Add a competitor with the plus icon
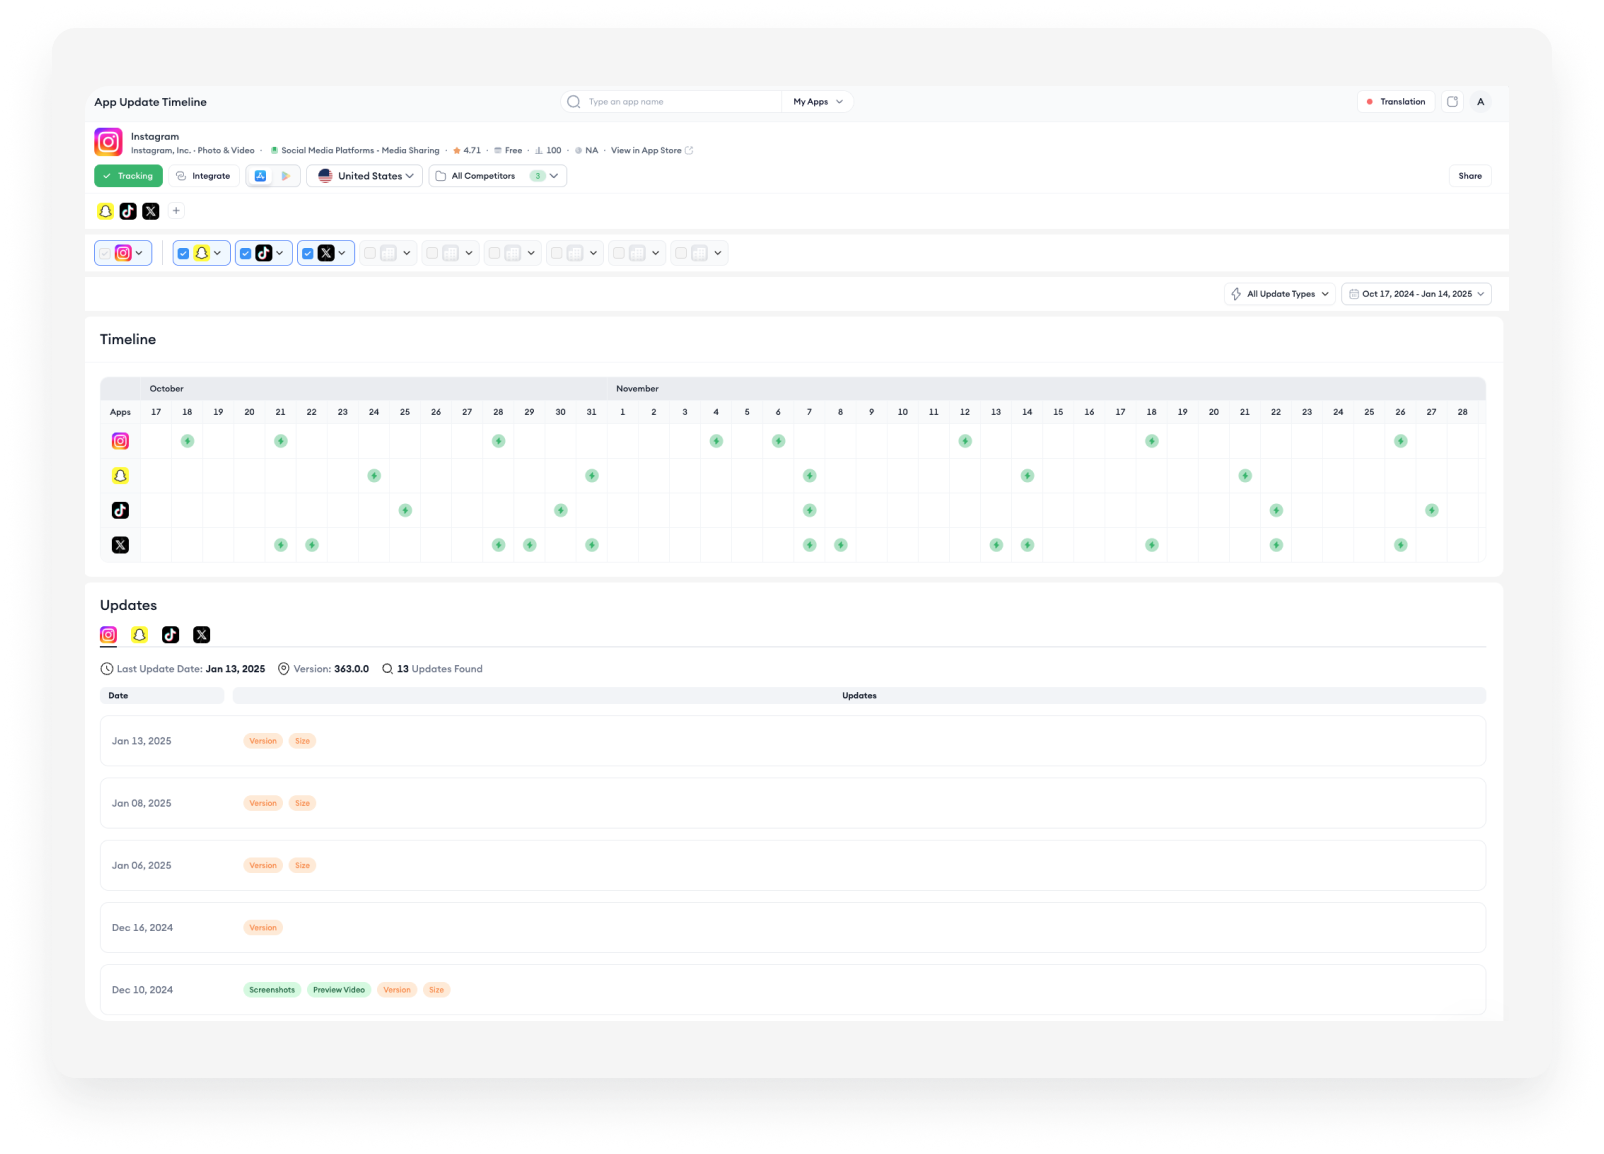1604x1154 pixels. (176, 211)
